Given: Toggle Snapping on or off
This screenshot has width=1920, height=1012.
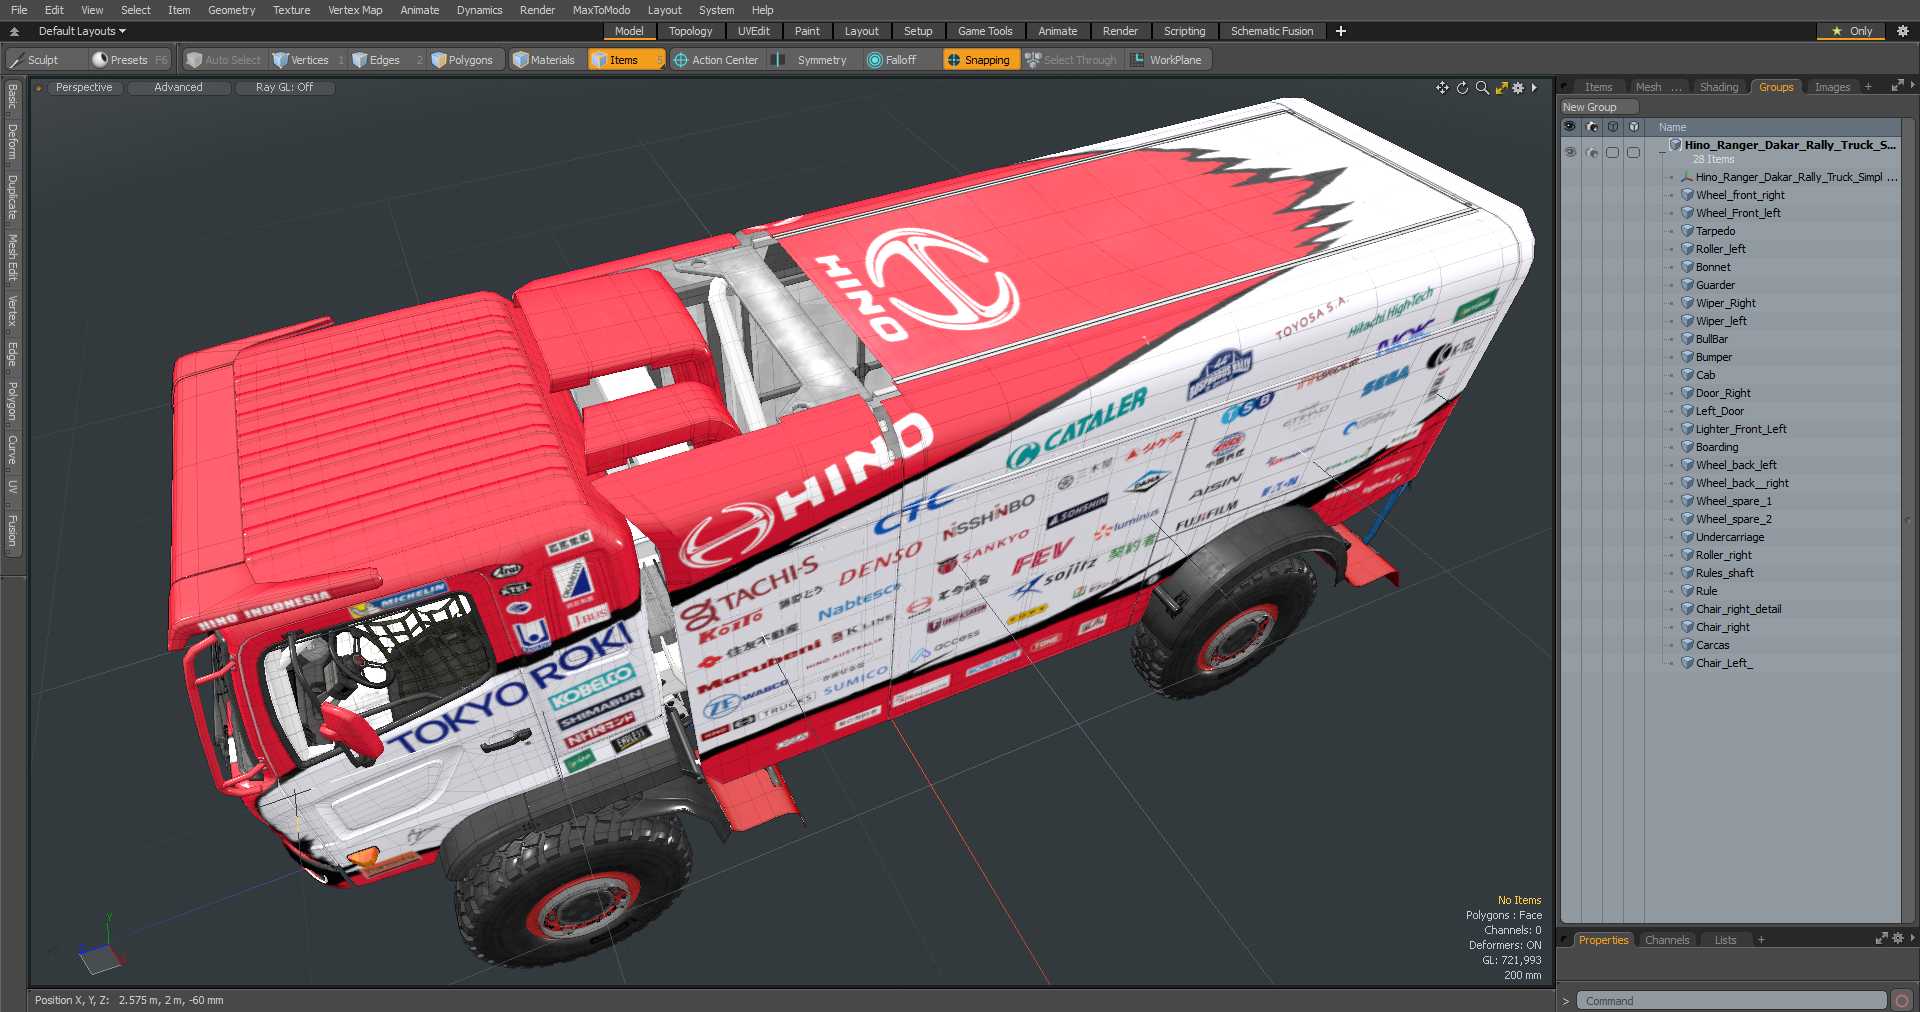Looking at the screenshot, I should (x=980, y=60).
